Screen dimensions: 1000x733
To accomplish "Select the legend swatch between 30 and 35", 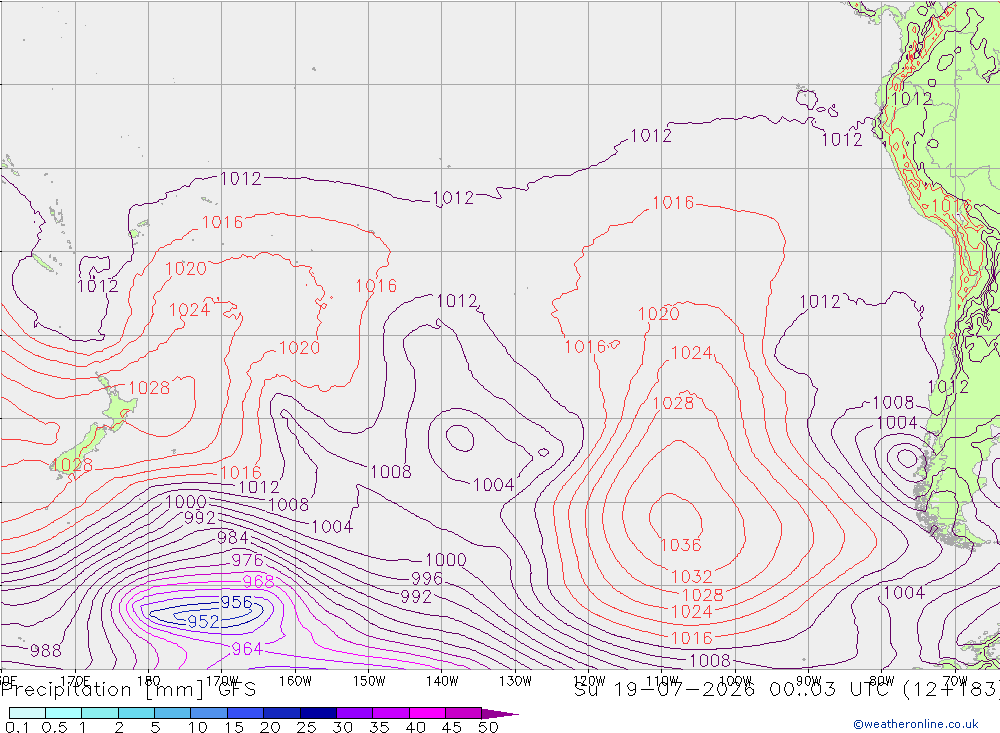I will [355, 713].
